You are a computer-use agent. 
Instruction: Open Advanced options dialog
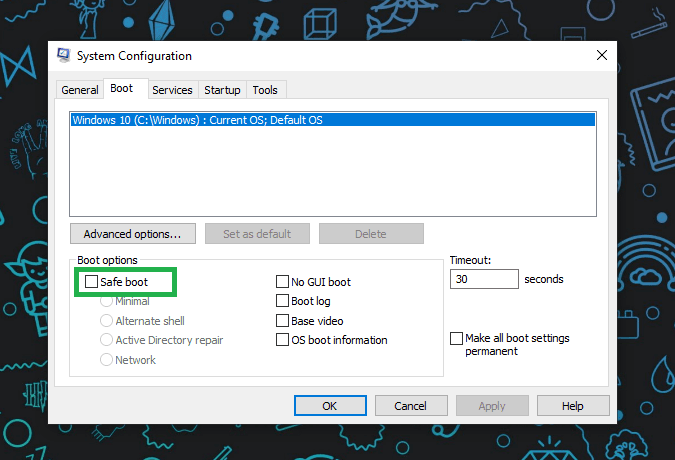133,234
